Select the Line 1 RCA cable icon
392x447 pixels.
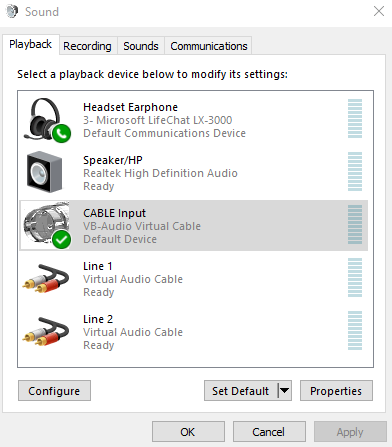[46, 278]
